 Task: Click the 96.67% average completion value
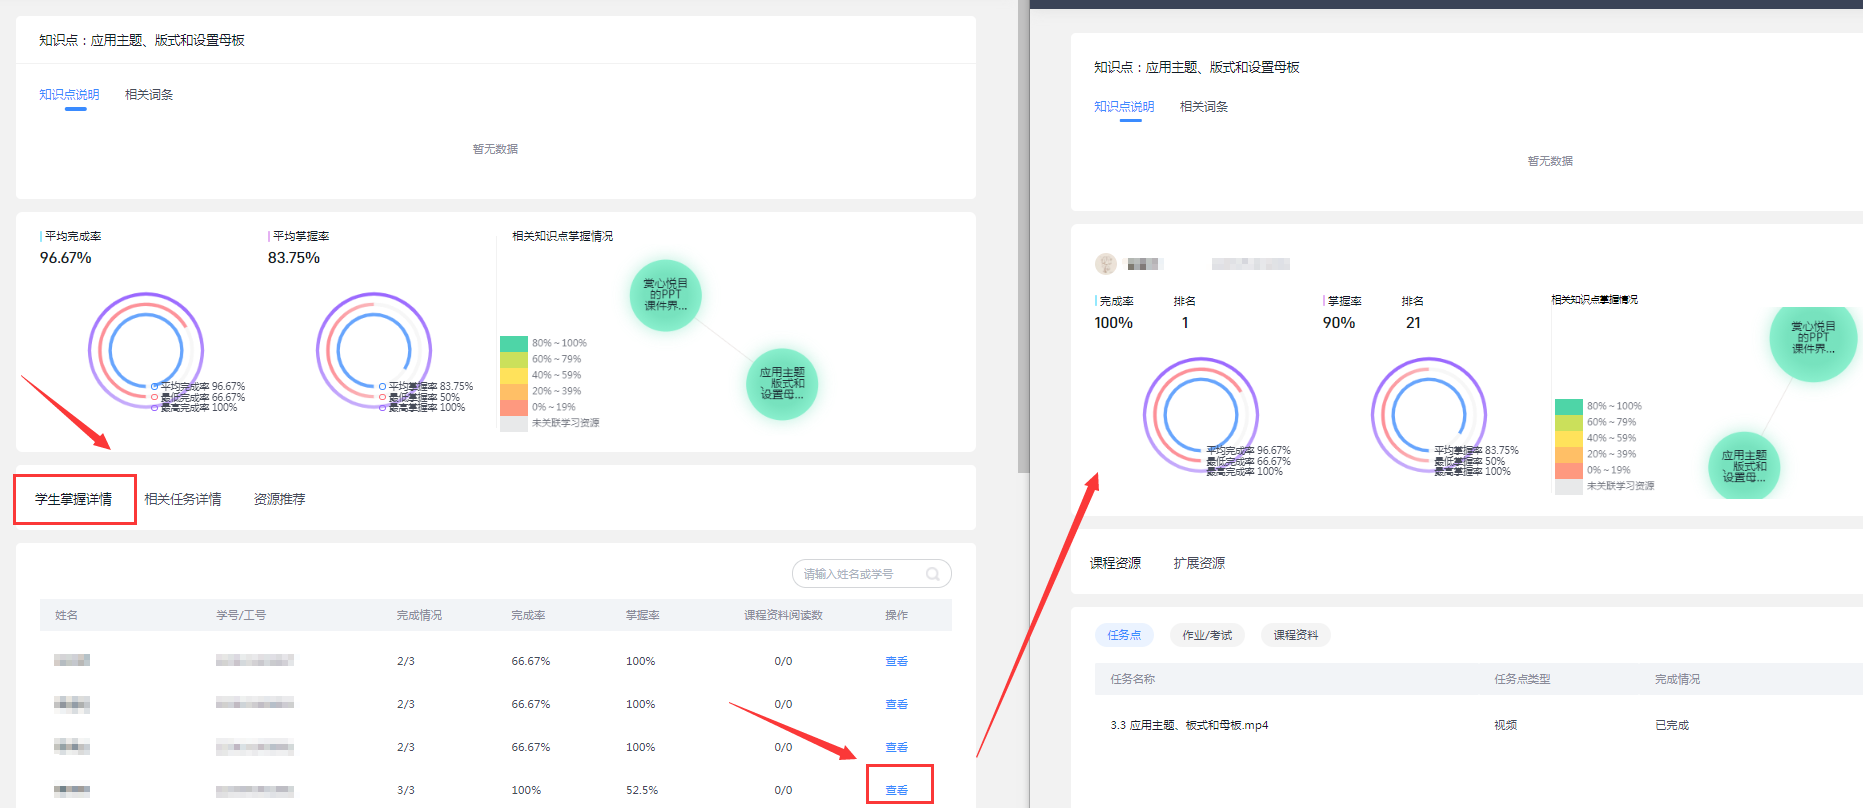click(66, 258)
